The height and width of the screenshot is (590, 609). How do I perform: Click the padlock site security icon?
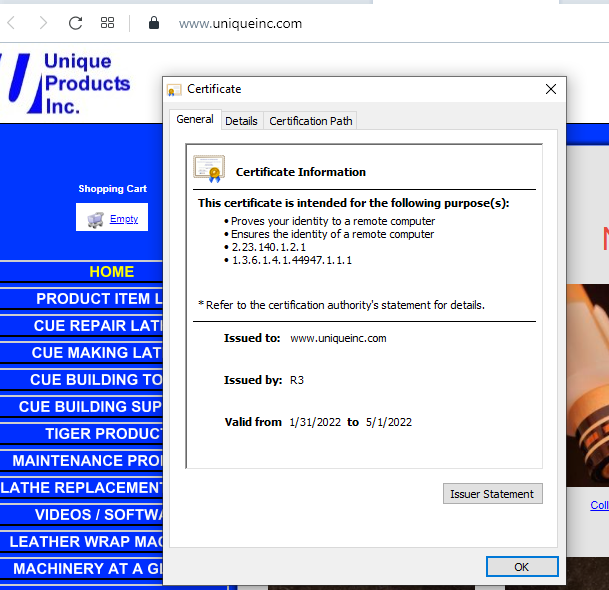click(154, 23)
